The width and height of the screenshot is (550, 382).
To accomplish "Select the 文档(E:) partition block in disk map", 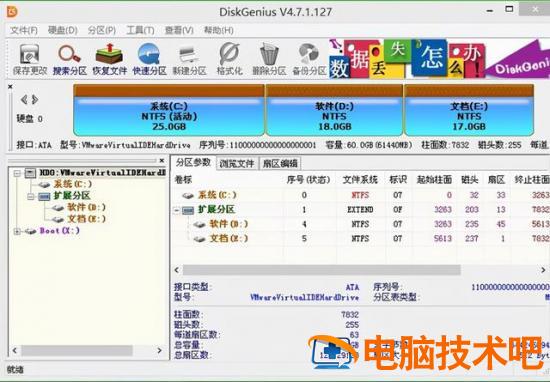I will (469, 110).
